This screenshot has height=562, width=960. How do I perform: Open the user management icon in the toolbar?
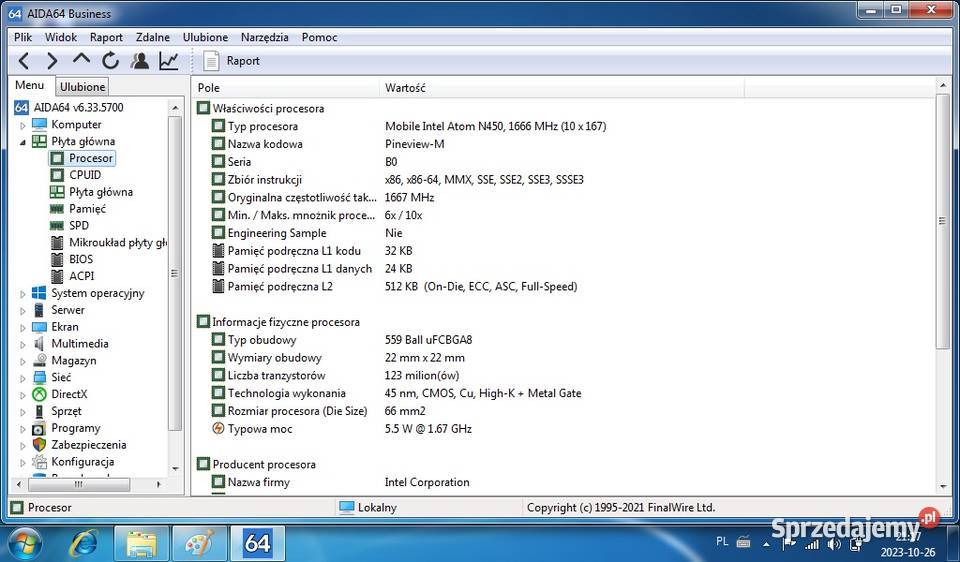pyautogui.click(x=140, y=61)
